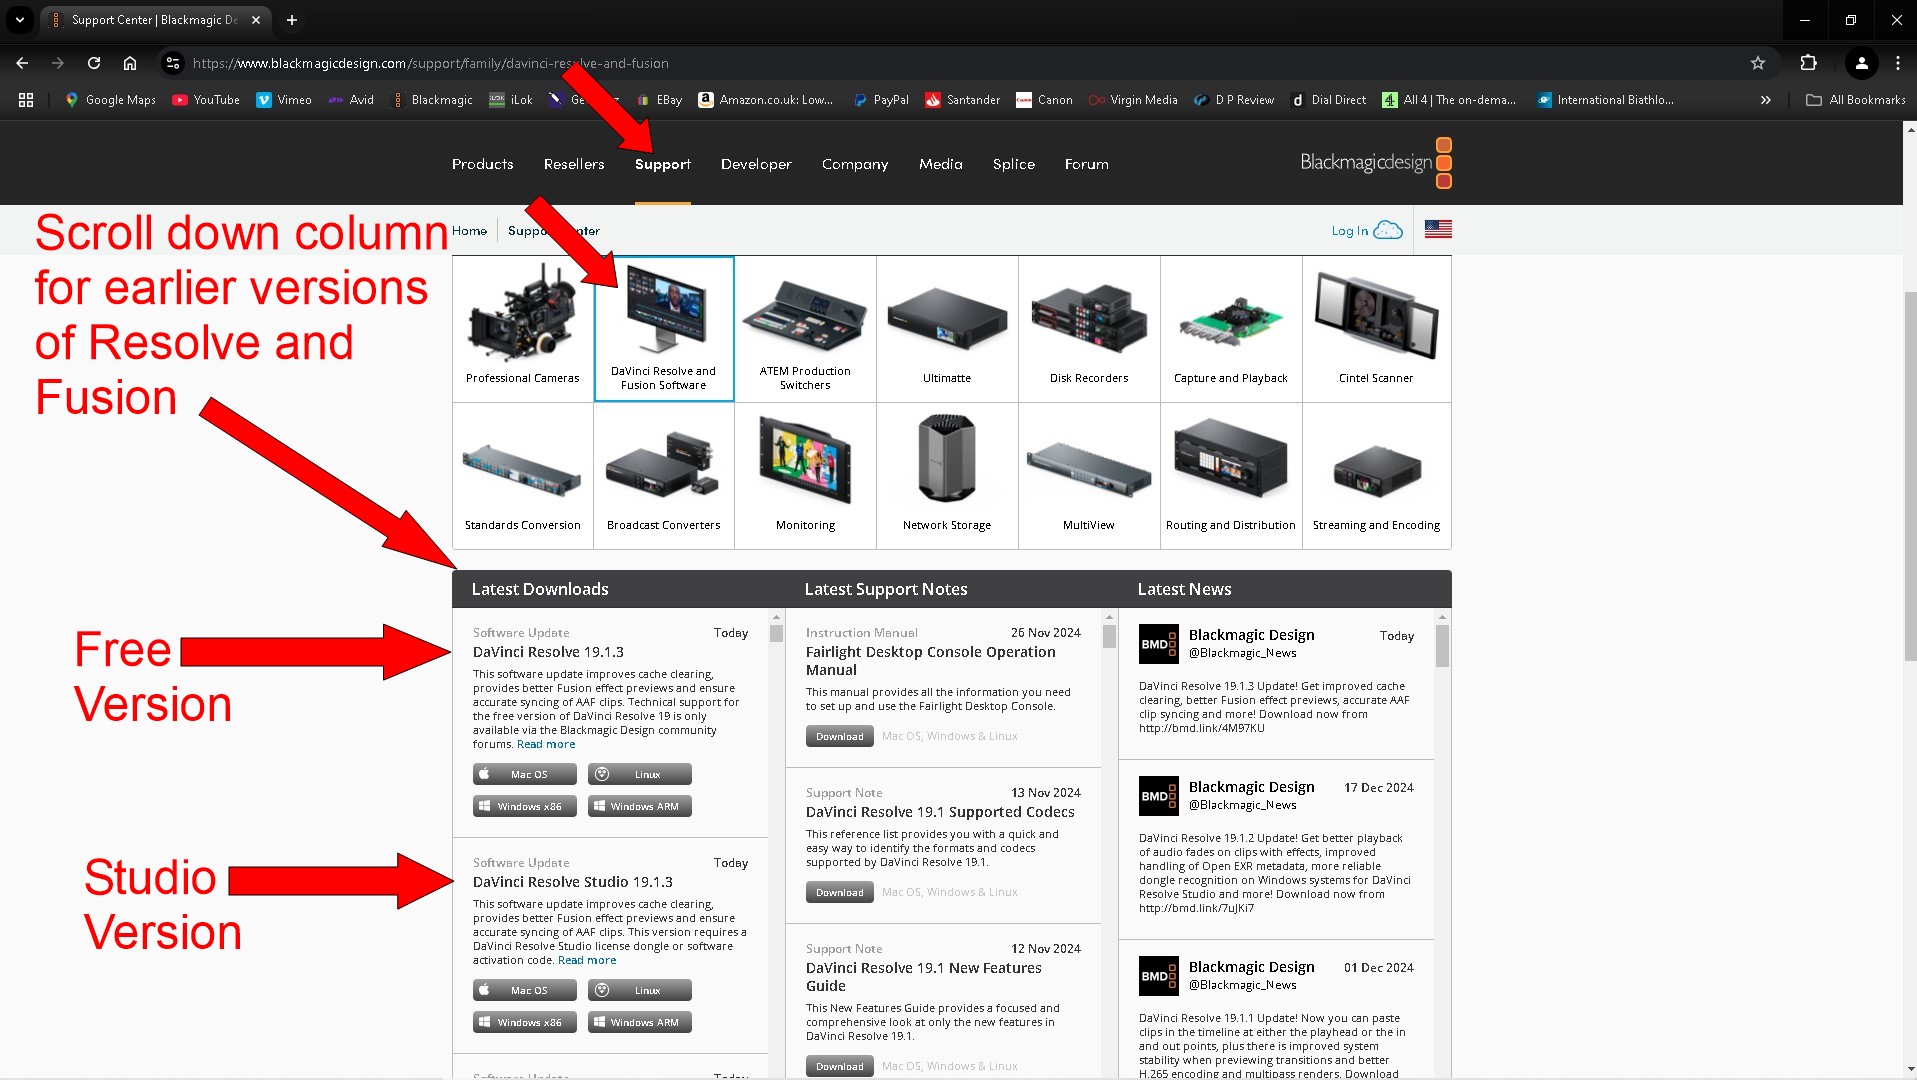Select Cintel Scanner tile
The width and height of the screenshot is (1917, 1080).
(1376, 329)
